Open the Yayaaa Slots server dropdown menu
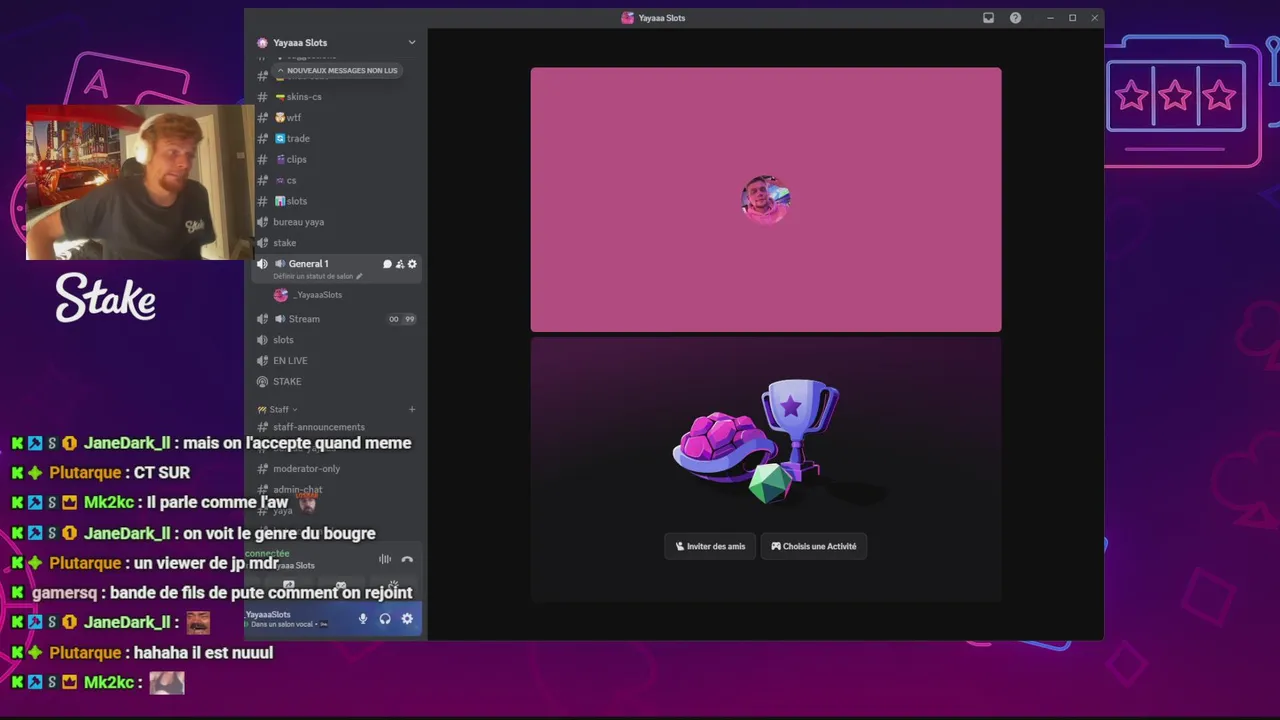 pyautogui.click(x=411, y=42)
